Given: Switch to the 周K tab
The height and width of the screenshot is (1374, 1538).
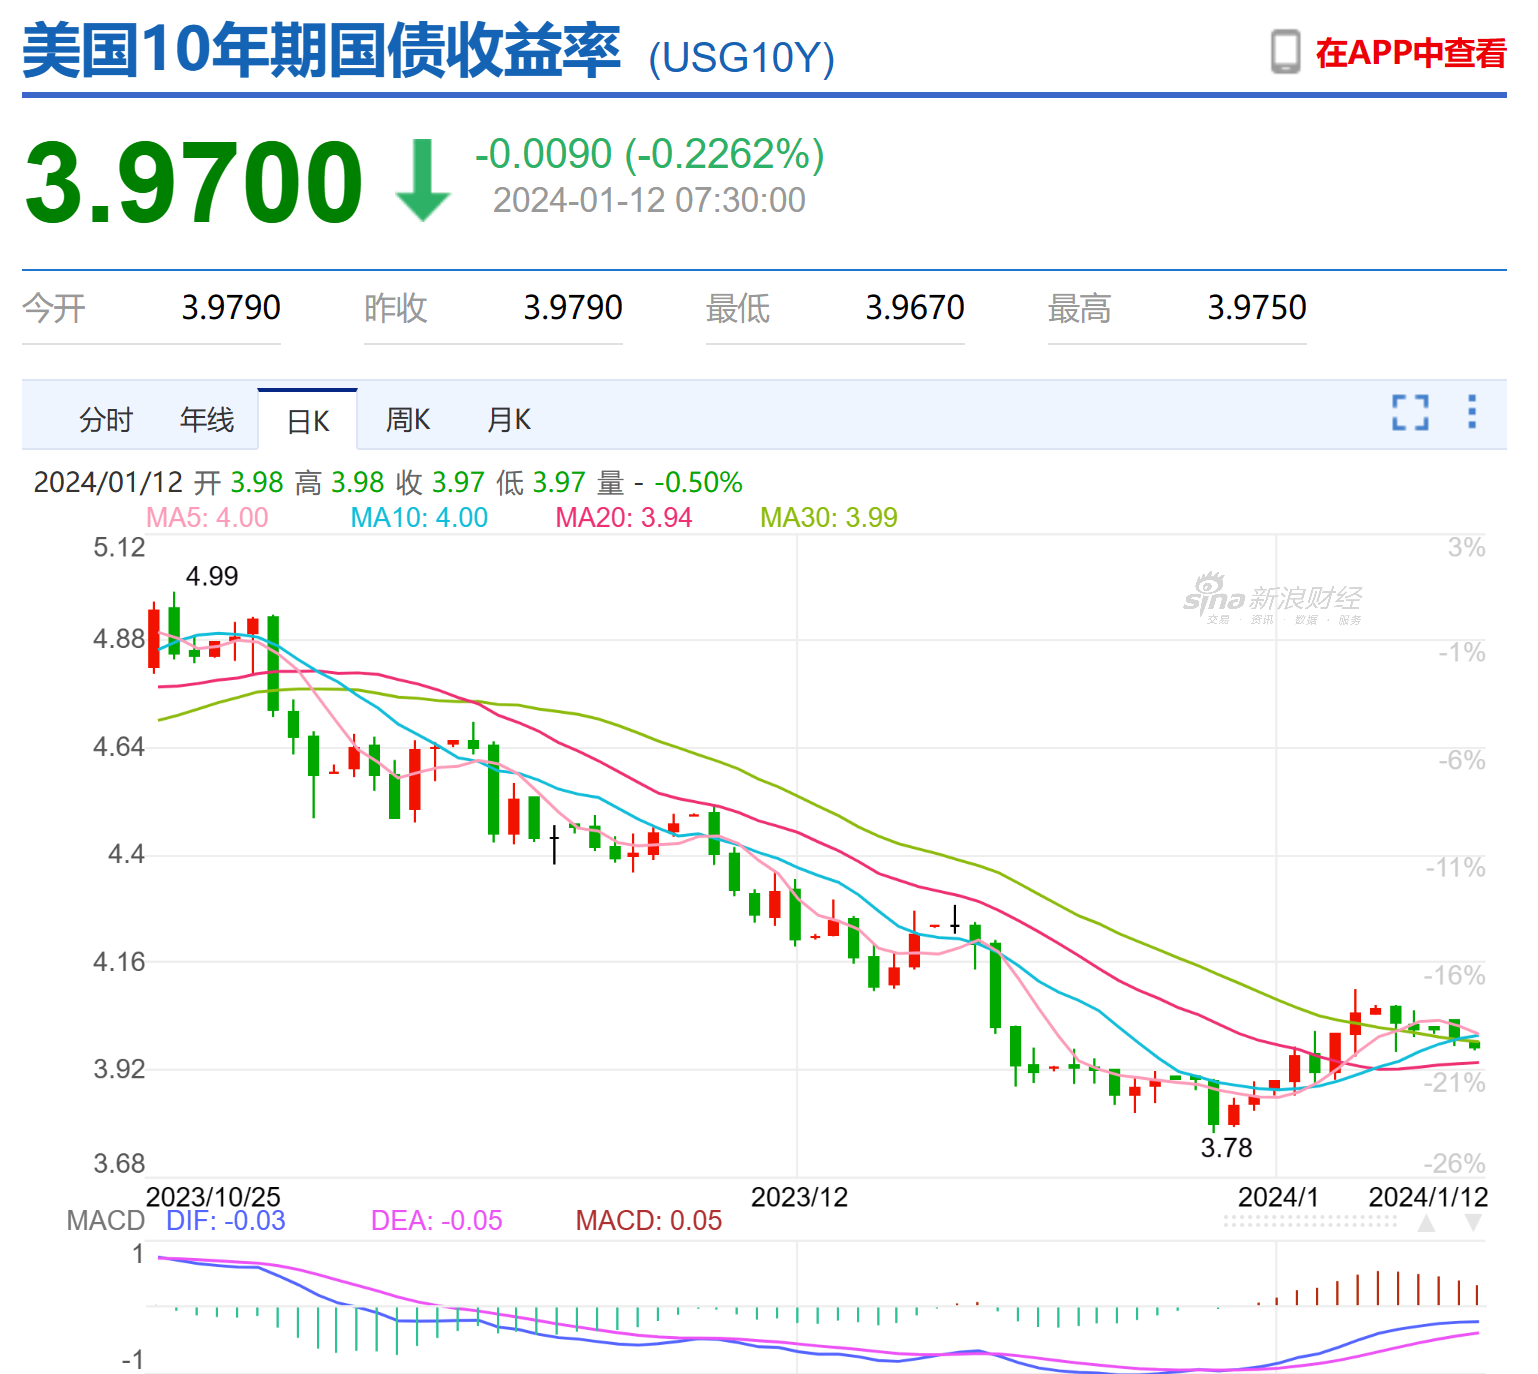Looking at the screenshot, I should click(x=407, y=419).
